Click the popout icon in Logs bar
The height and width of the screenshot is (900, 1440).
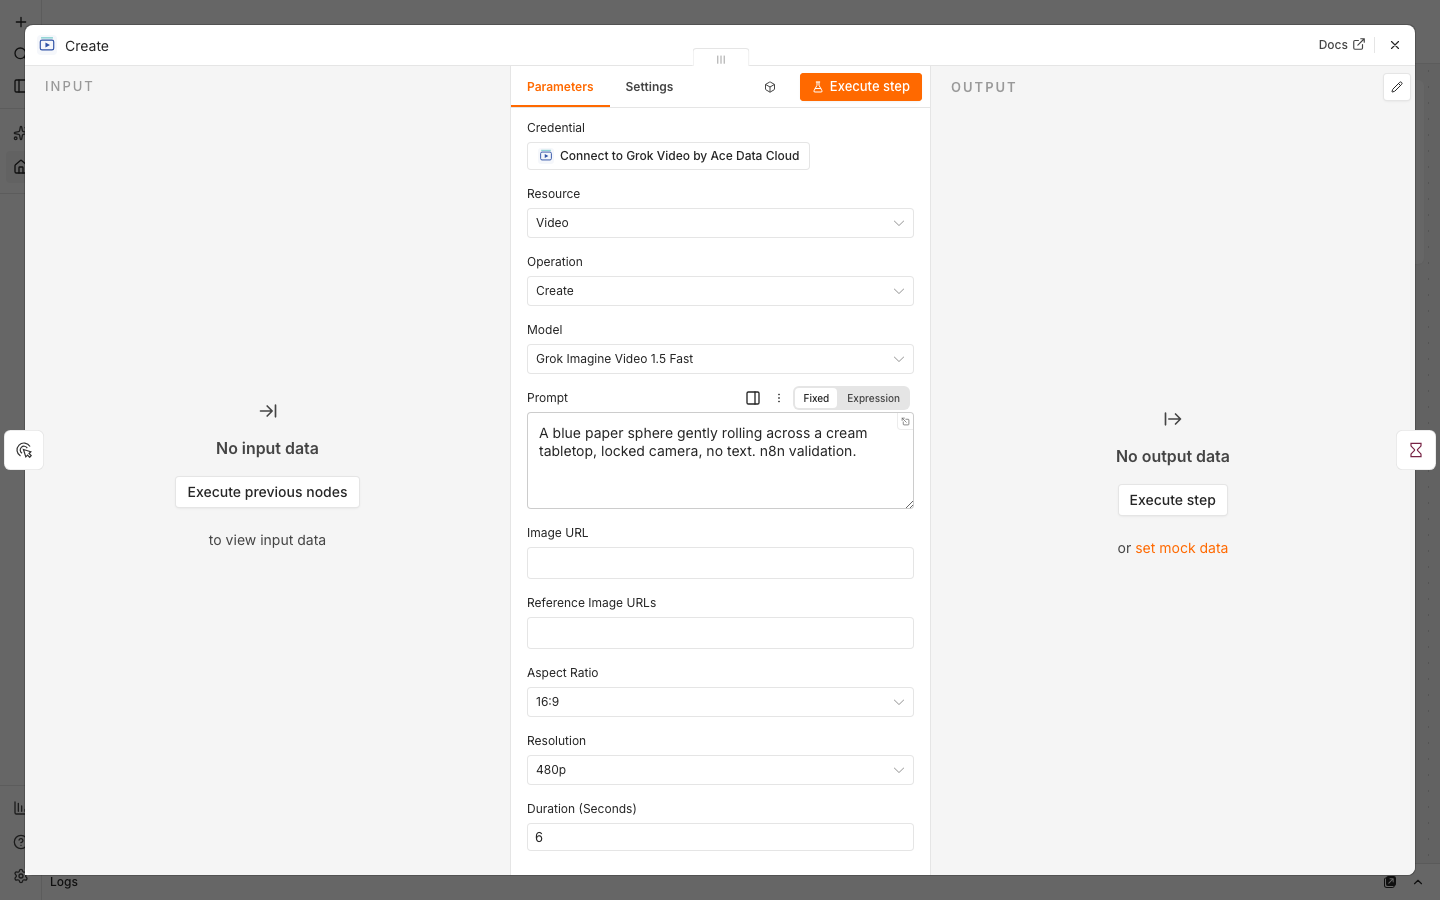[1390, 882]
